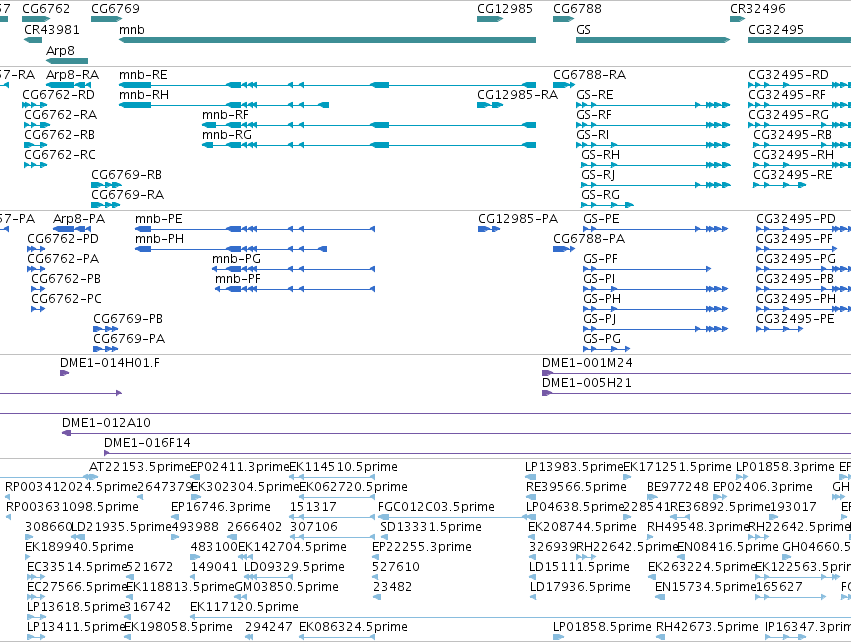Select the mnb gene label
The width and height of the screenshot is (851, 642).
click(x=132, y=30)
